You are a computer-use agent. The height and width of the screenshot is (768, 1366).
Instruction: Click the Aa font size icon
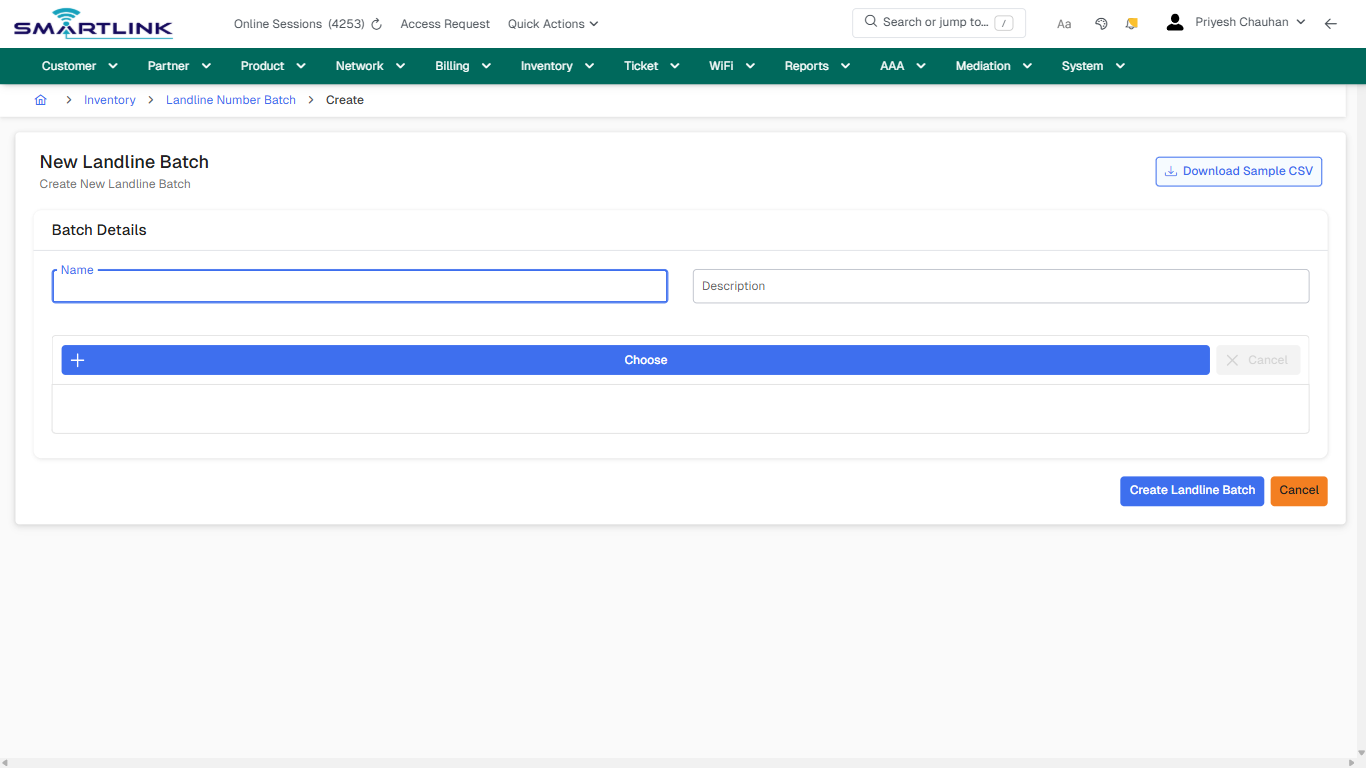1064,23
